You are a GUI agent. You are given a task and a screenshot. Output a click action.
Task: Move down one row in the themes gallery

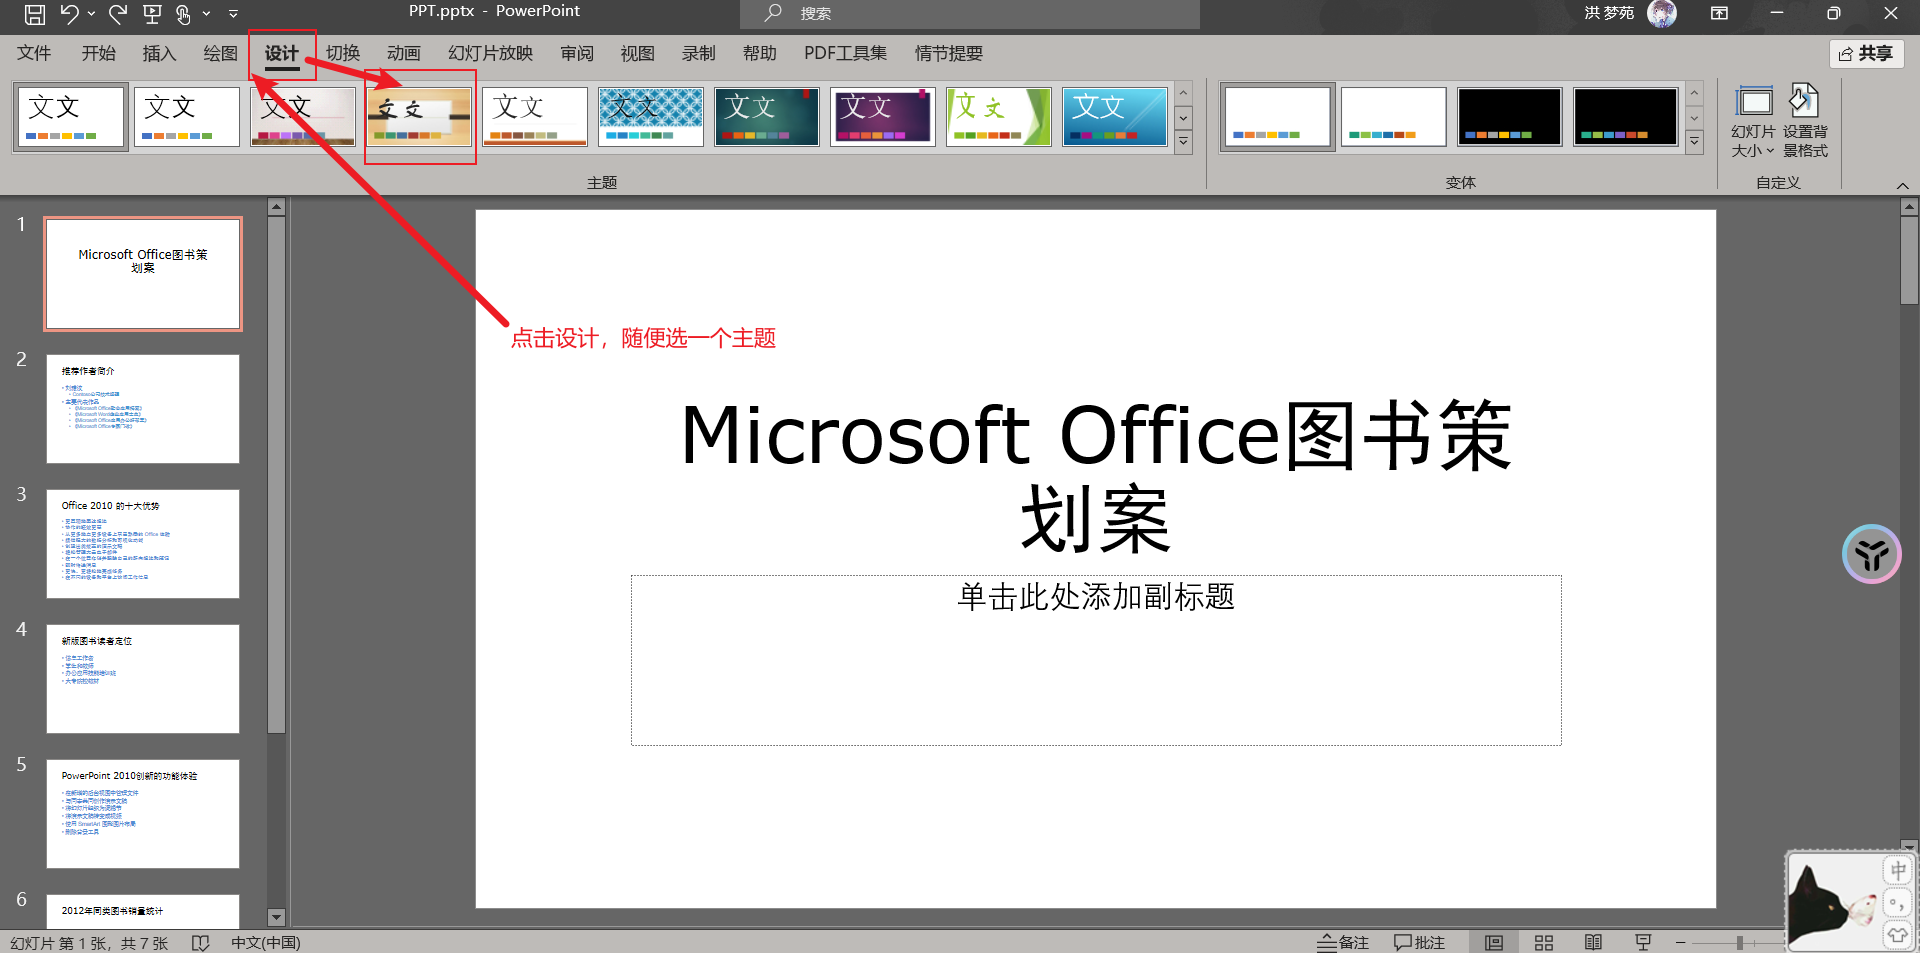(1183, 118)
